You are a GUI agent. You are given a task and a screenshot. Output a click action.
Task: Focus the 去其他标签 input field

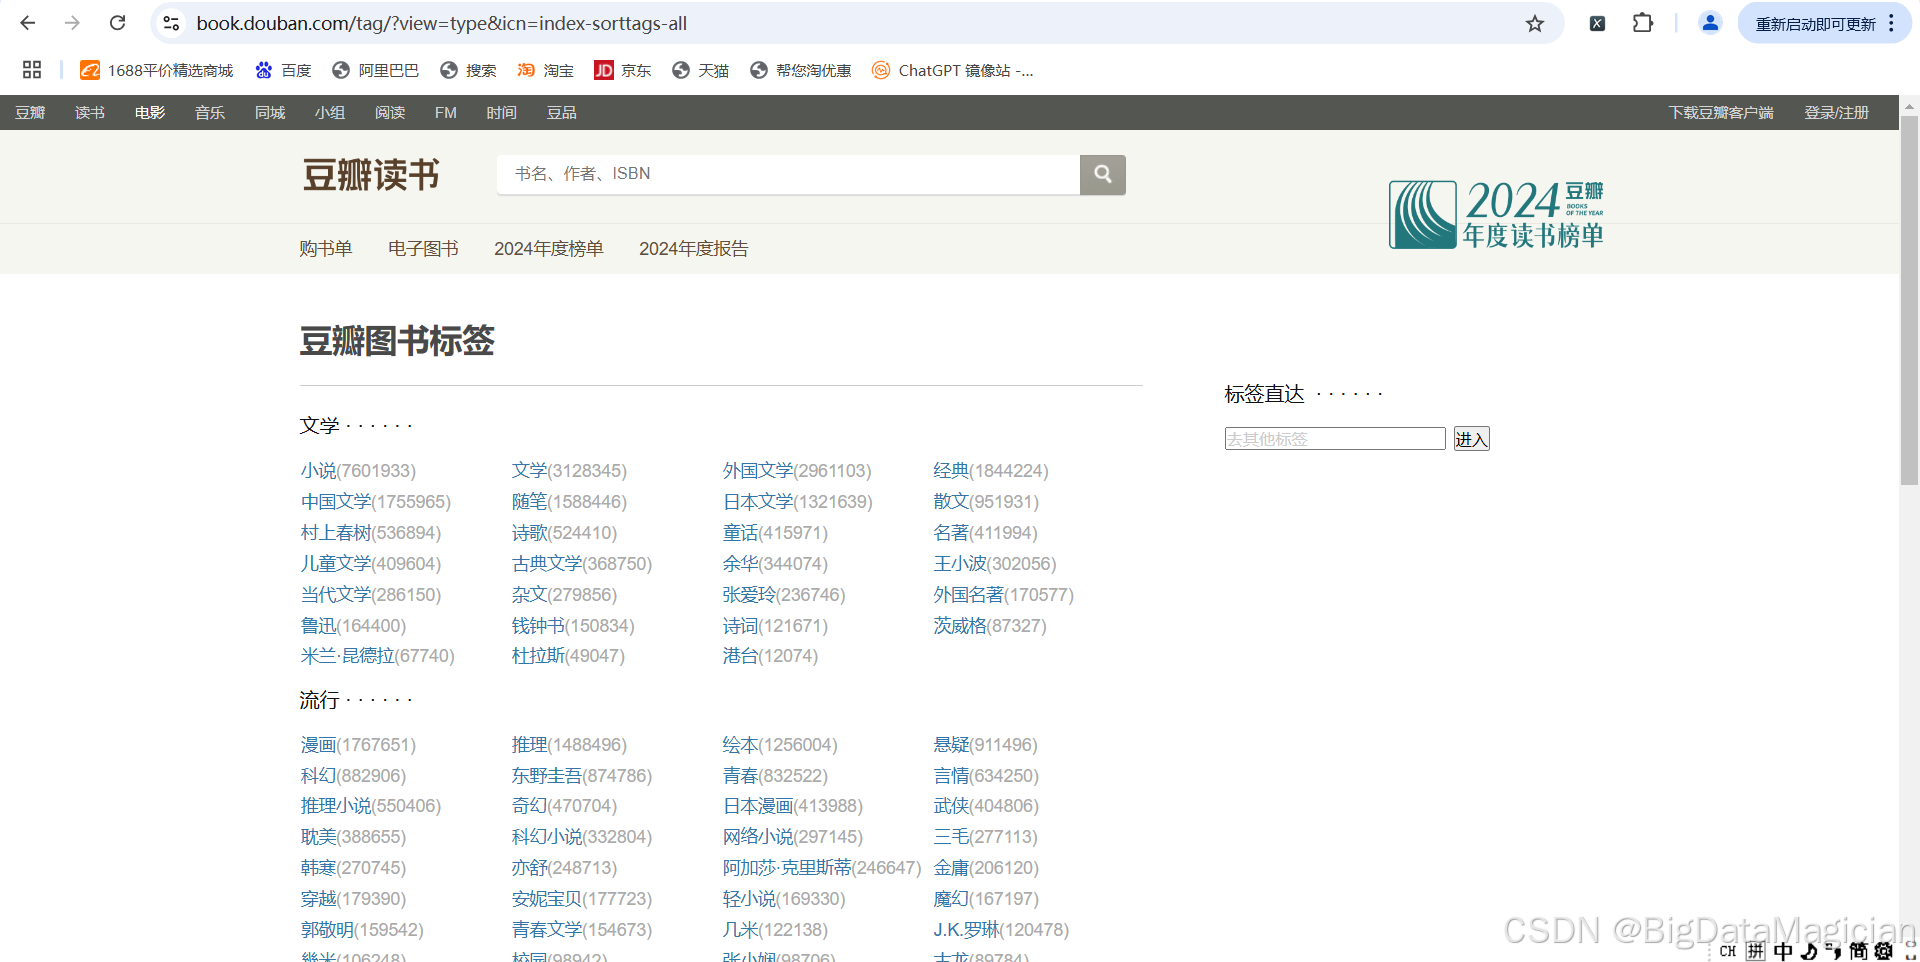1335,438
